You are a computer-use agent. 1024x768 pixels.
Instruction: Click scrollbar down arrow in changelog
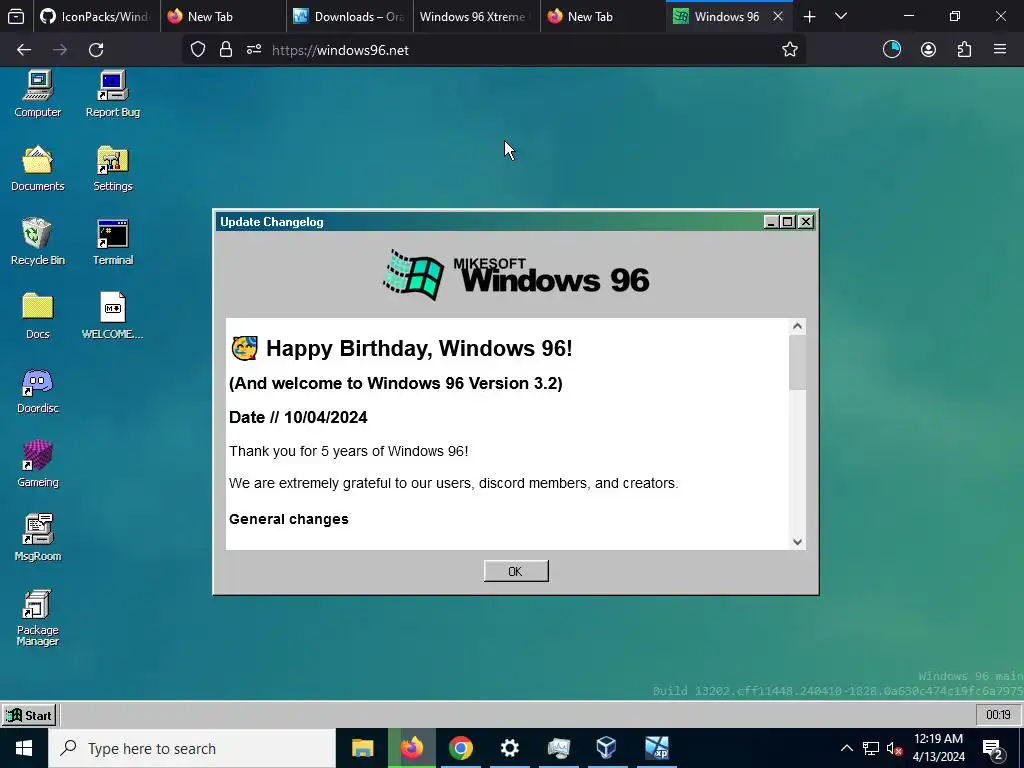[x=797, y=541]
